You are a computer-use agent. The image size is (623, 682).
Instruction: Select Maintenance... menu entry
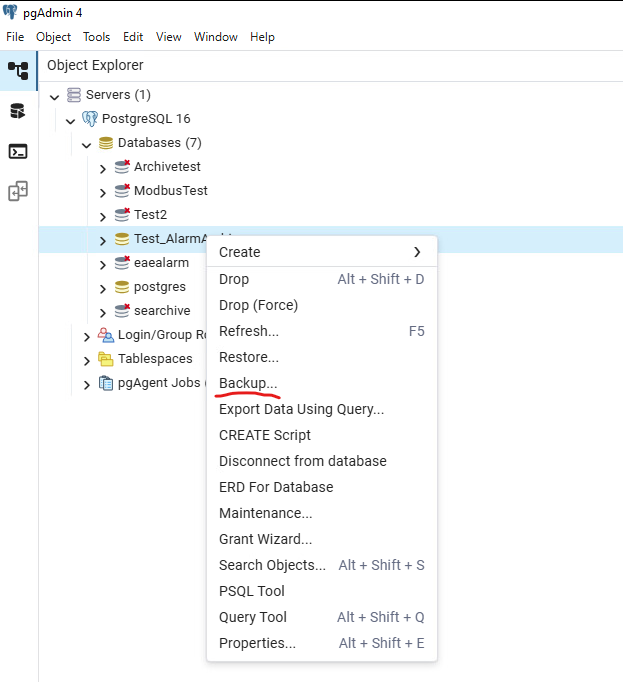point(322,513)
